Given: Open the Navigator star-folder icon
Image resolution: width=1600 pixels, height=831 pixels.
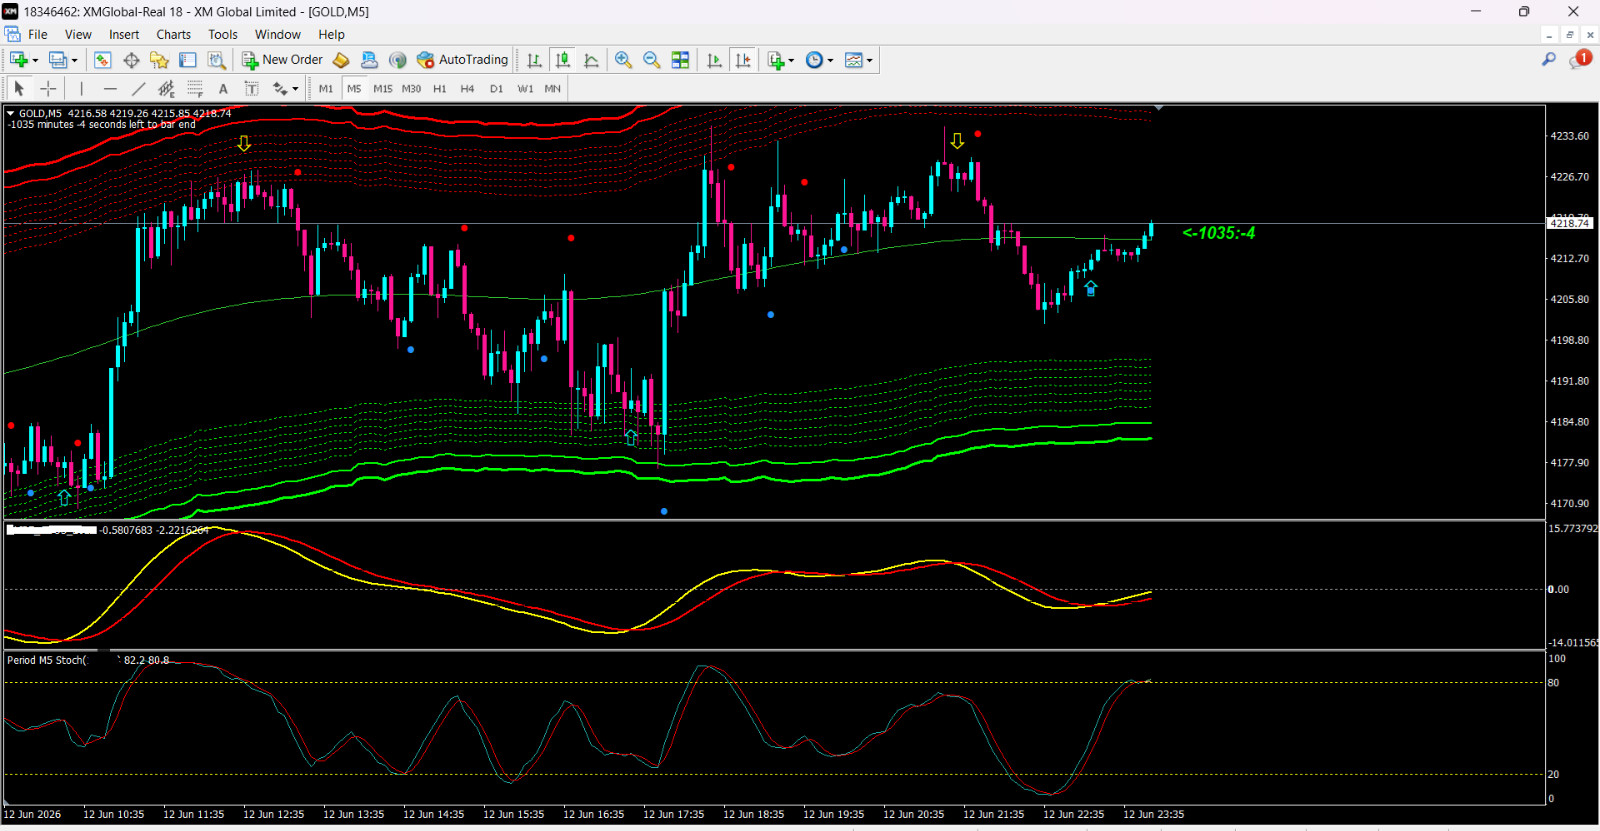Looking at the screenshot, I should click(x=159, y=60).
